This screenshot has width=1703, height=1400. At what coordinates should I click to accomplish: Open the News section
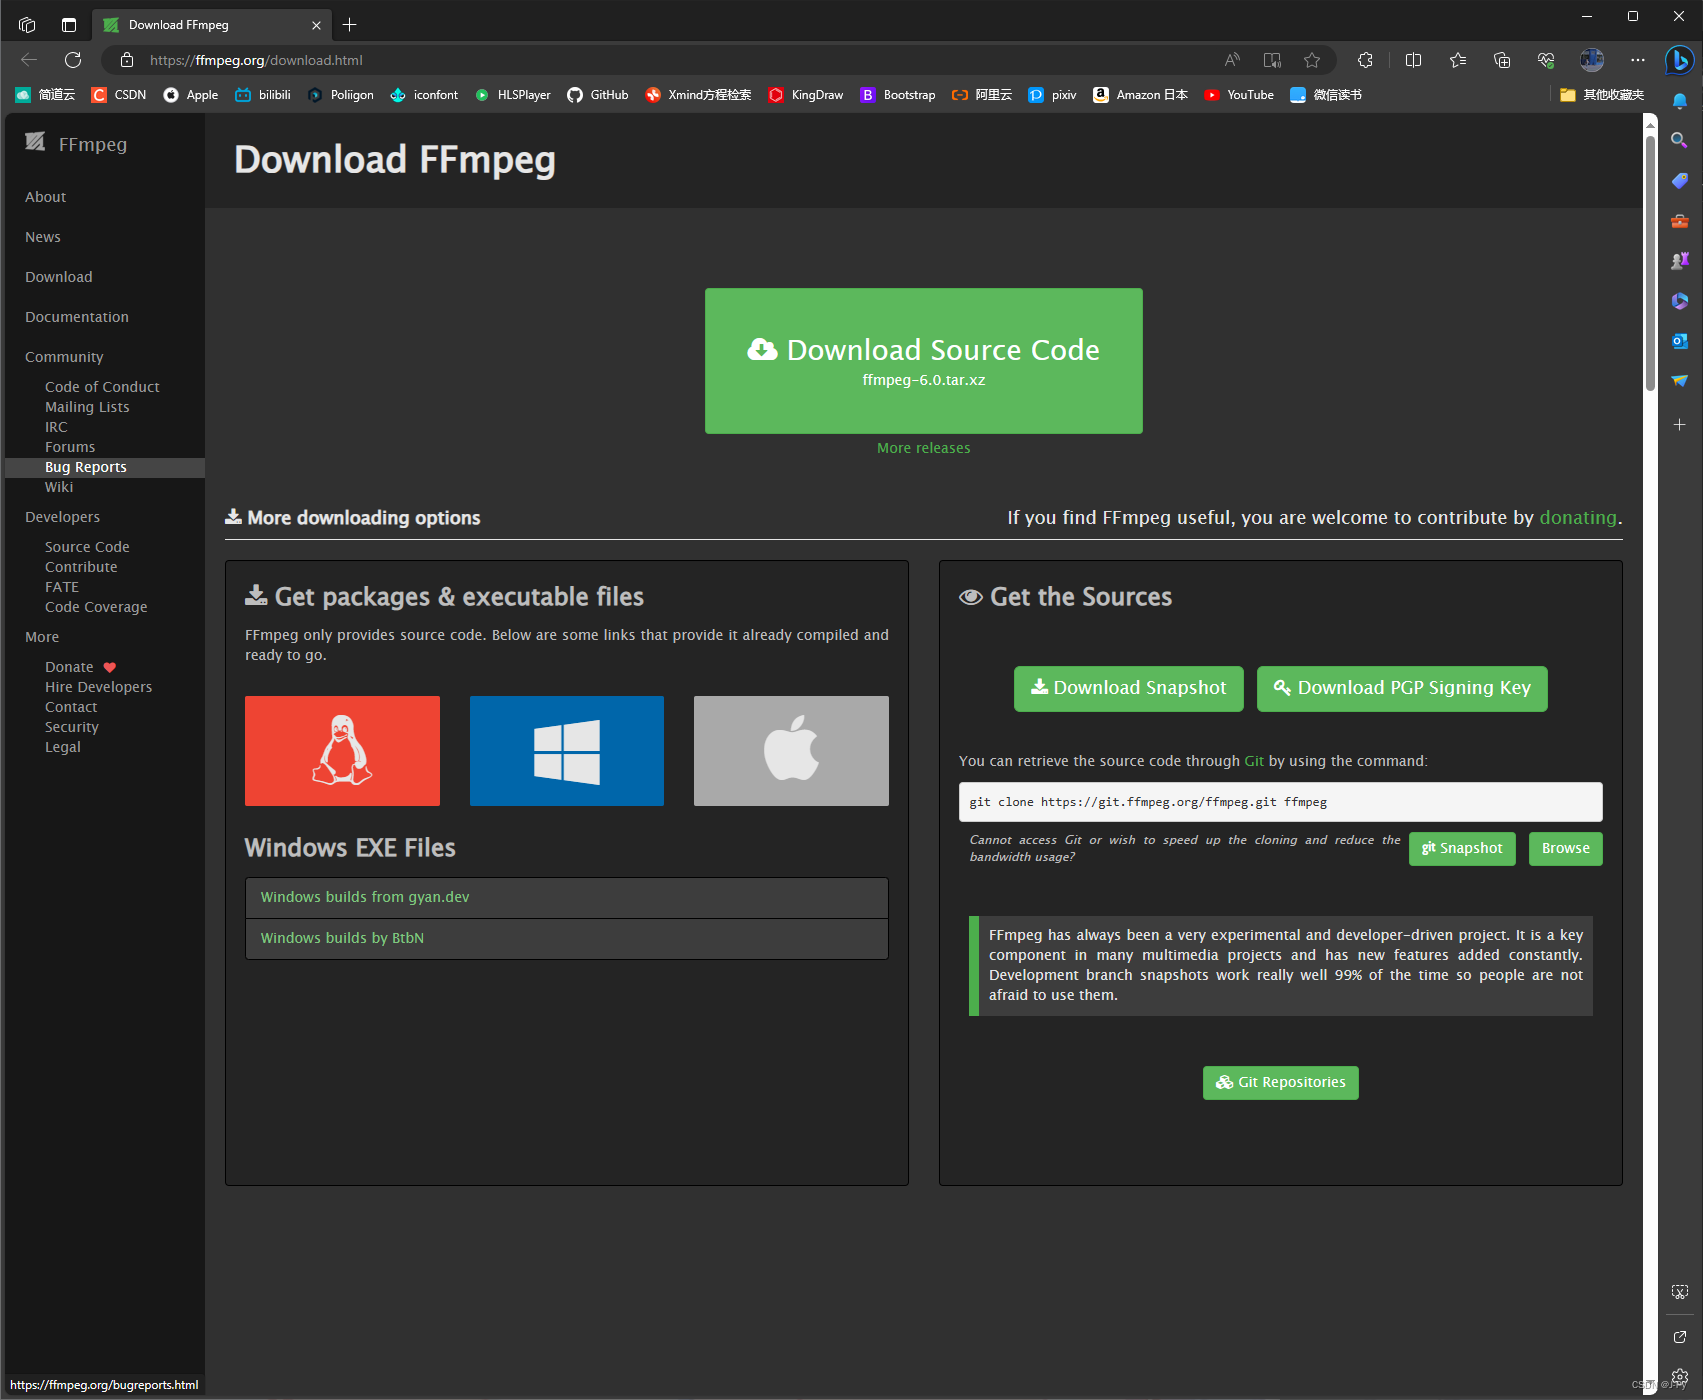click(x=43, y=237)
